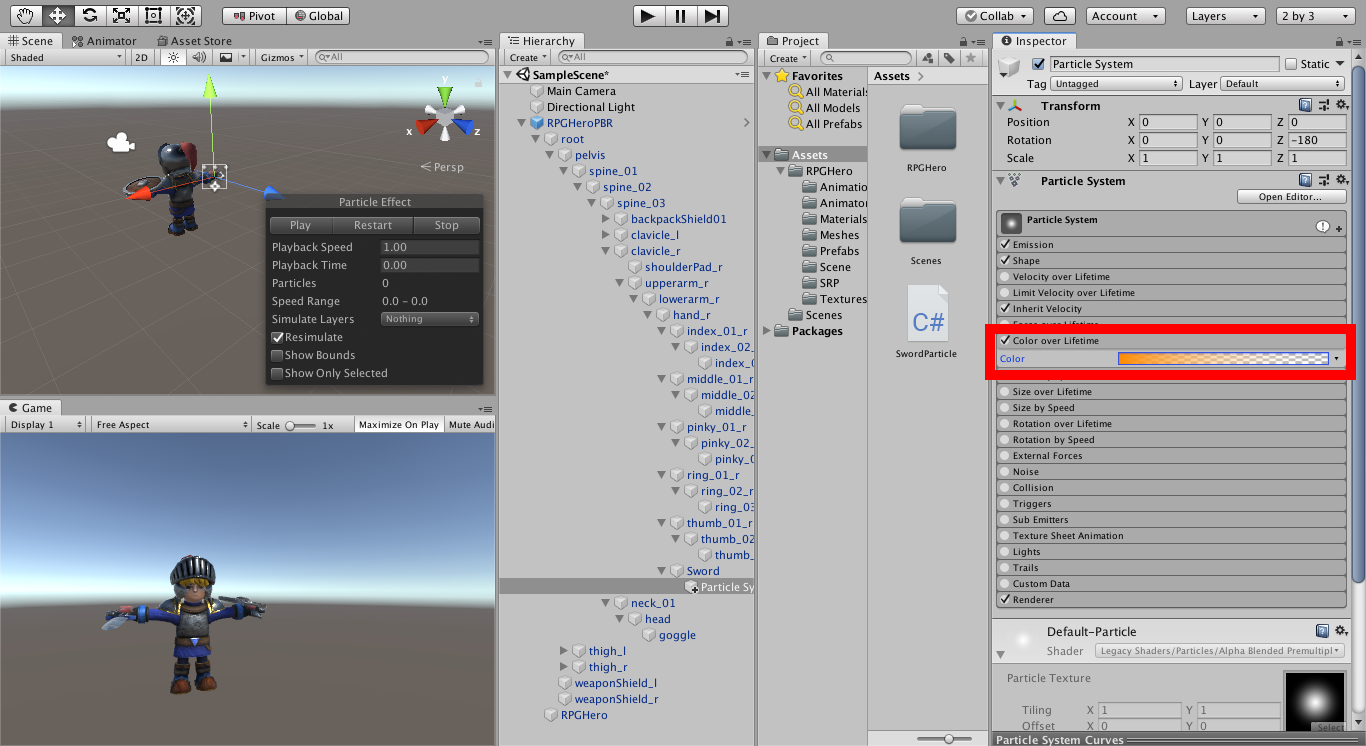Click the Color over Lifetime gradient swatch

point(1224,358)
